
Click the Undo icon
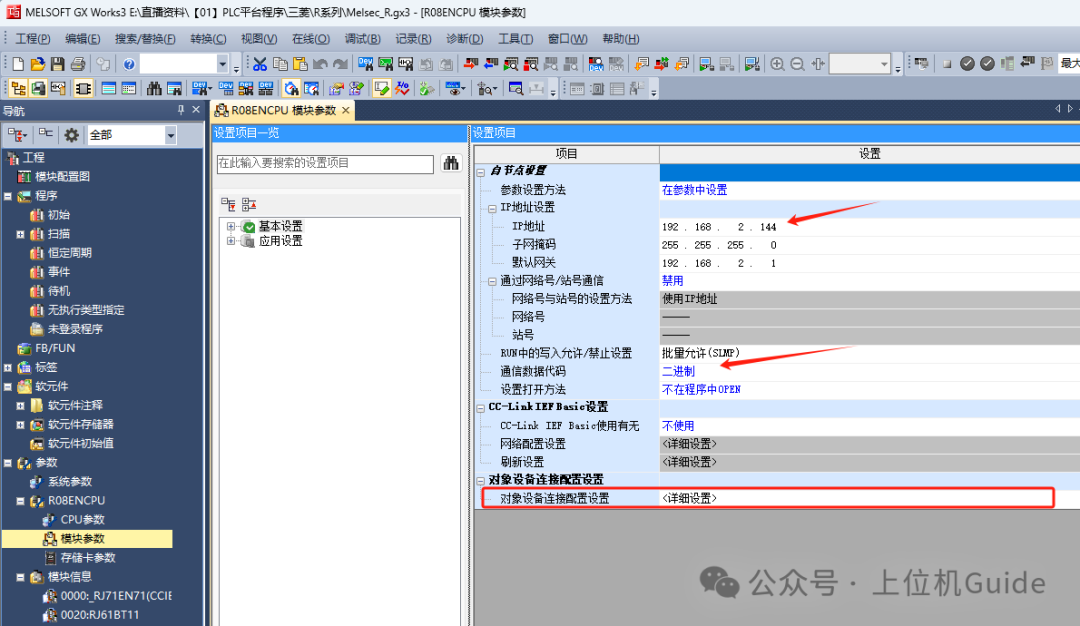(321, 63)
